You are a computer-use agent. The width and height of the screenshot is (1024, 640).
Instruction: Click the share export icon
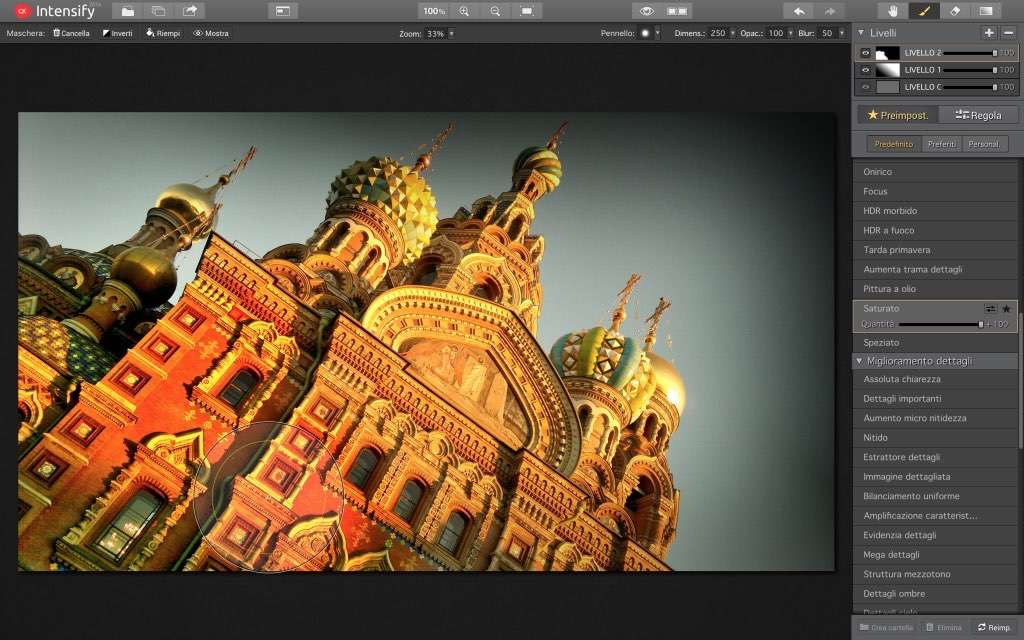(x=190, y=11)
